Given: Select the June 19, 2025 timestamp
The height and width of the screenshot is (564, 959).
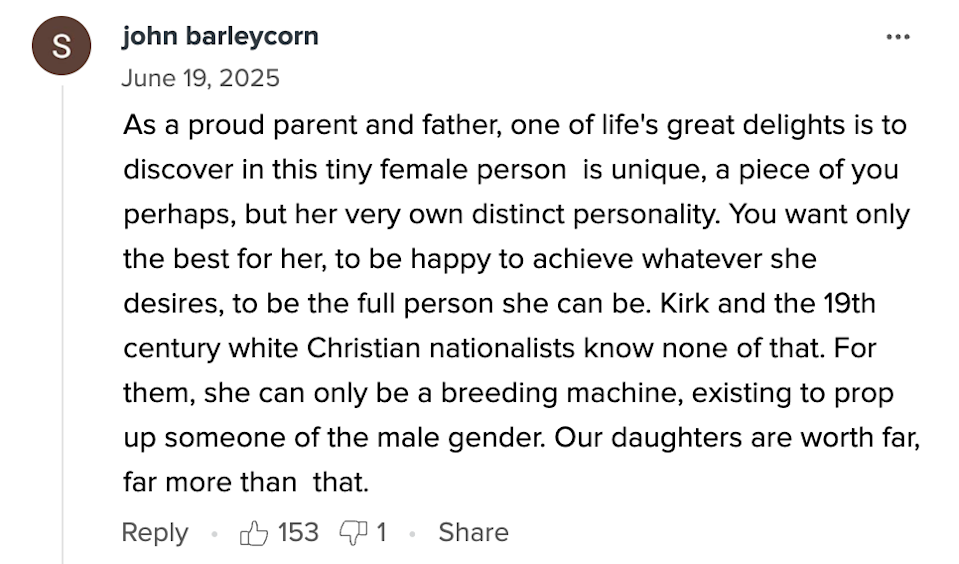Looking at the screenshot, I should click(x=201, y=78).
